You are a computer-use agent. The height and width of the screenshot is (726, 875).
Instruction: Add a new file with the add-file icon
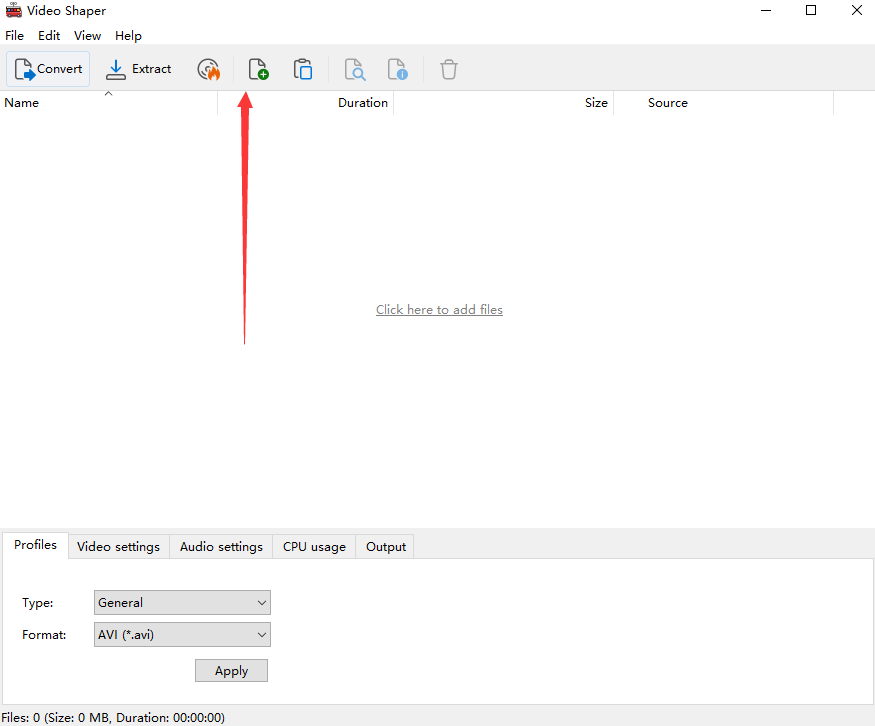tap(257, 68)
